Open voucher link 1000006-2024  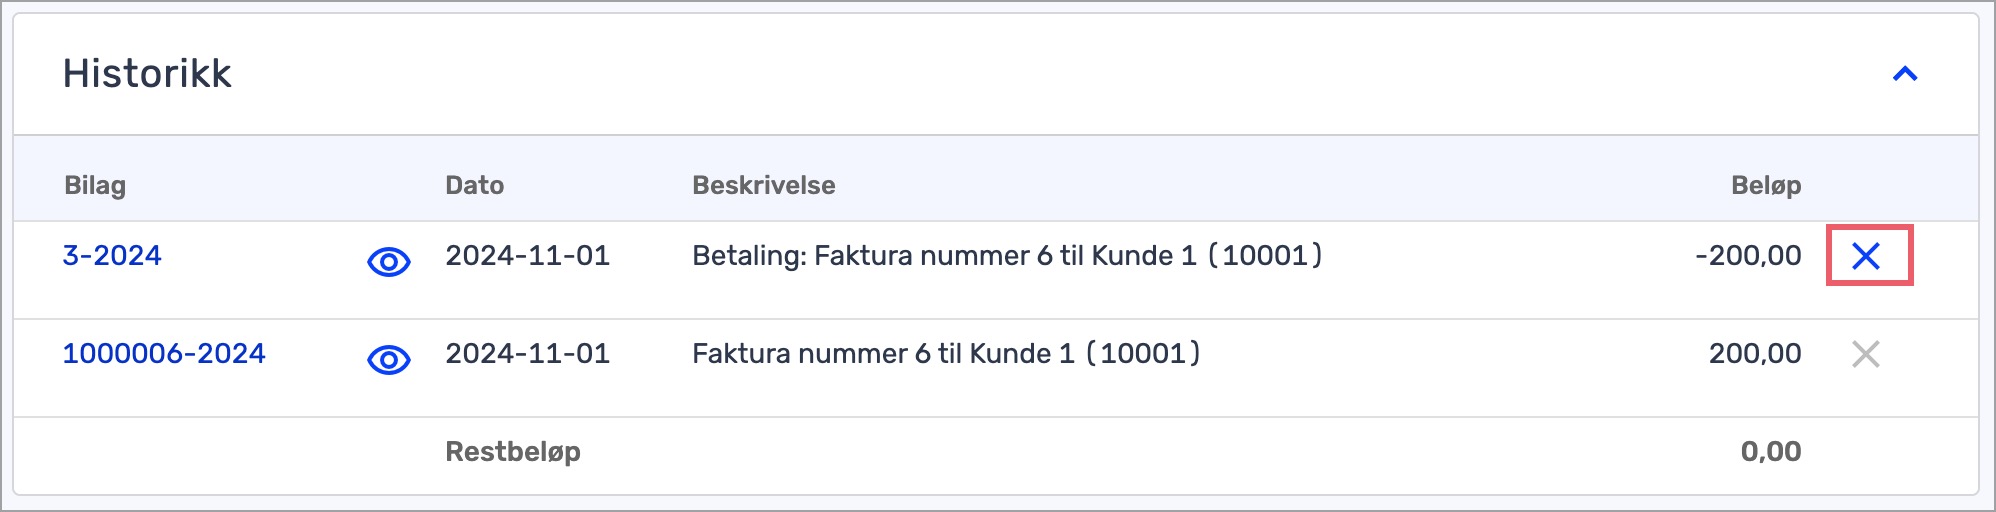(x=164, y=354)
